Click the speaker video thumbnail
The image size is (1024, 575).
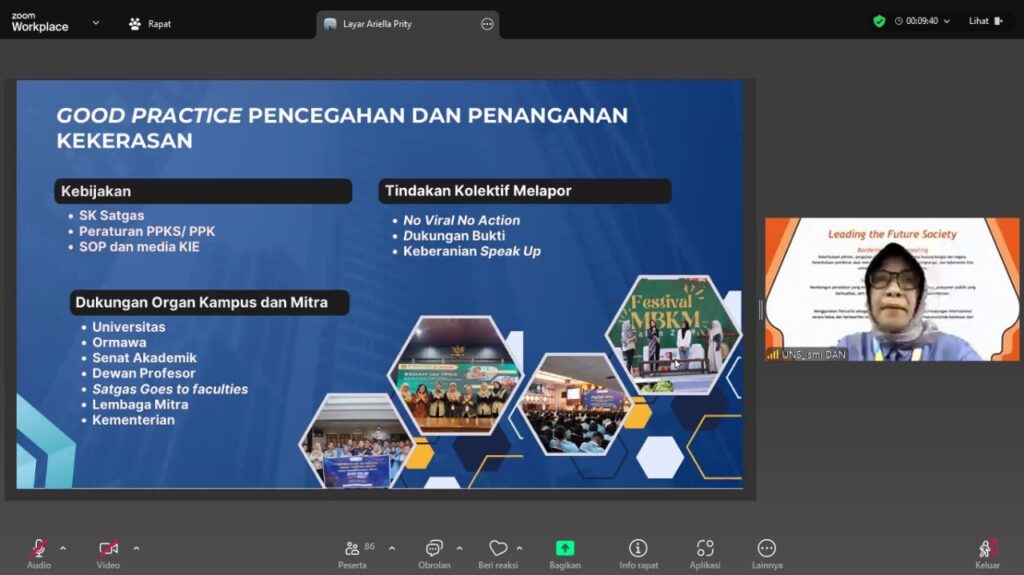[x=892, y=289]
